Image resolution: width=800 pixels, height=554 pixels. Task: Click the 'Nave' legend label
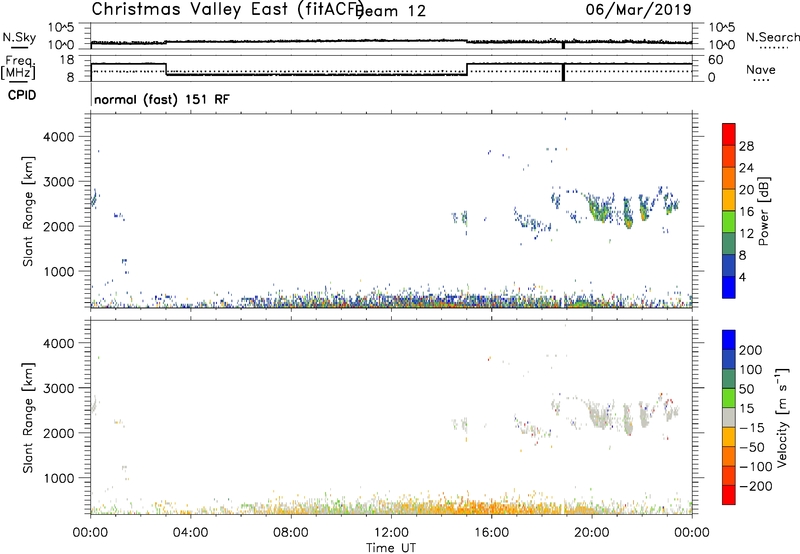761,69
